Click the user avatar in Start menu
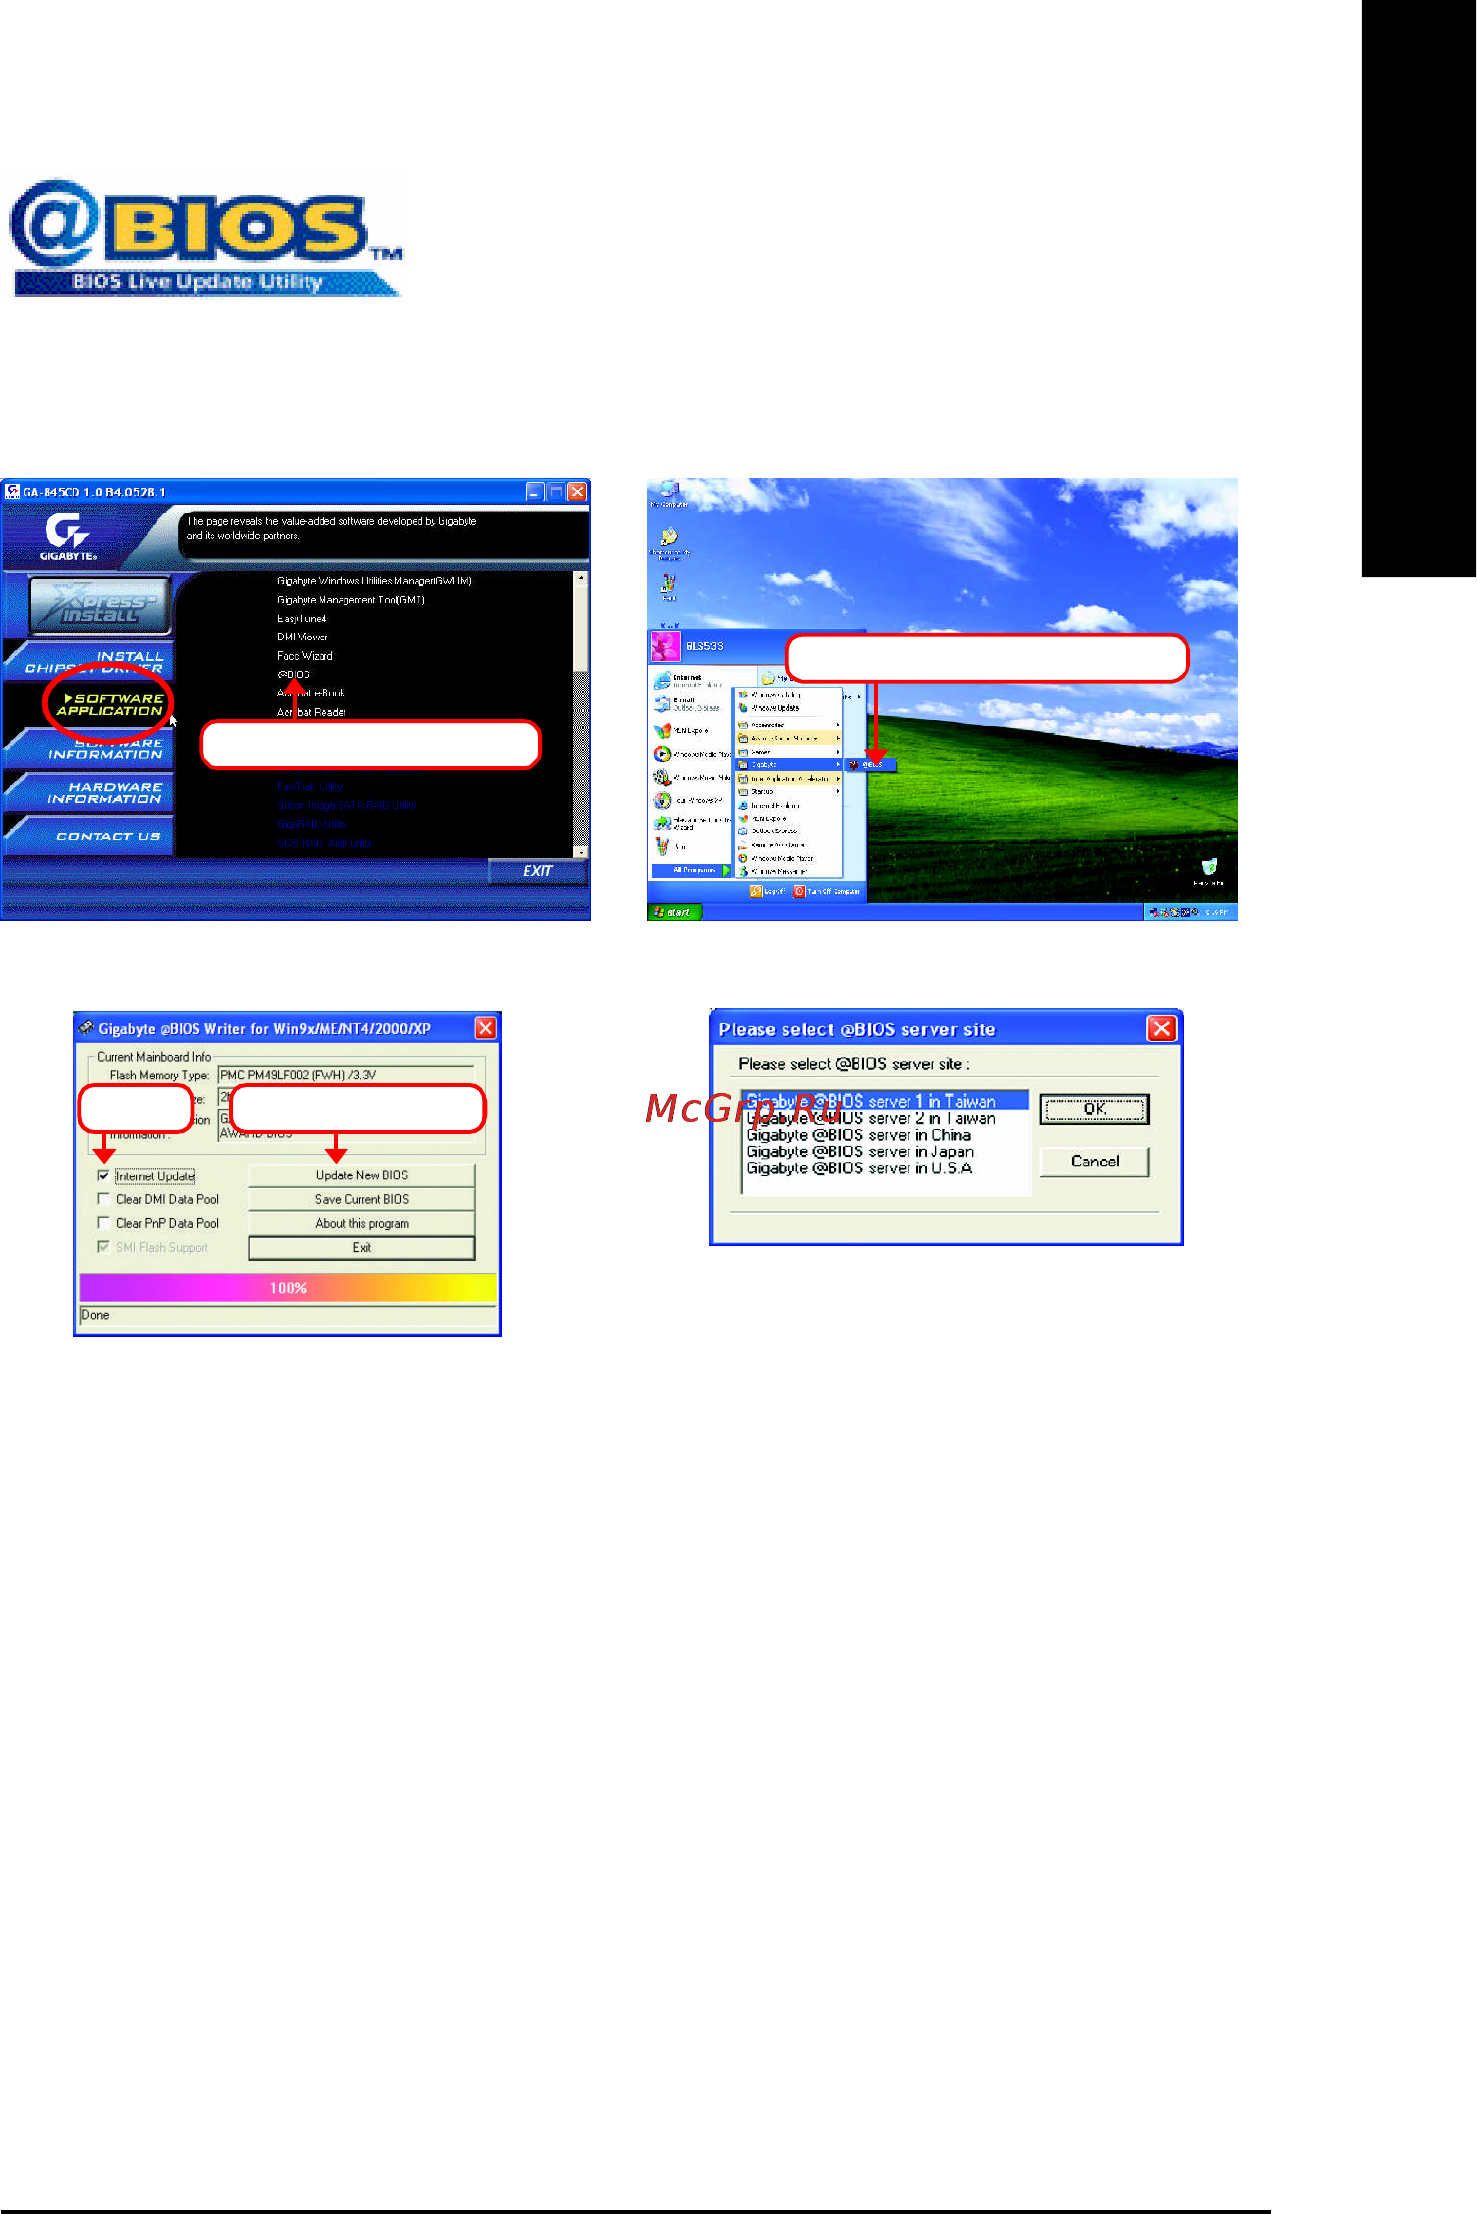The image size is (1477, 2214). pos(665,646)
